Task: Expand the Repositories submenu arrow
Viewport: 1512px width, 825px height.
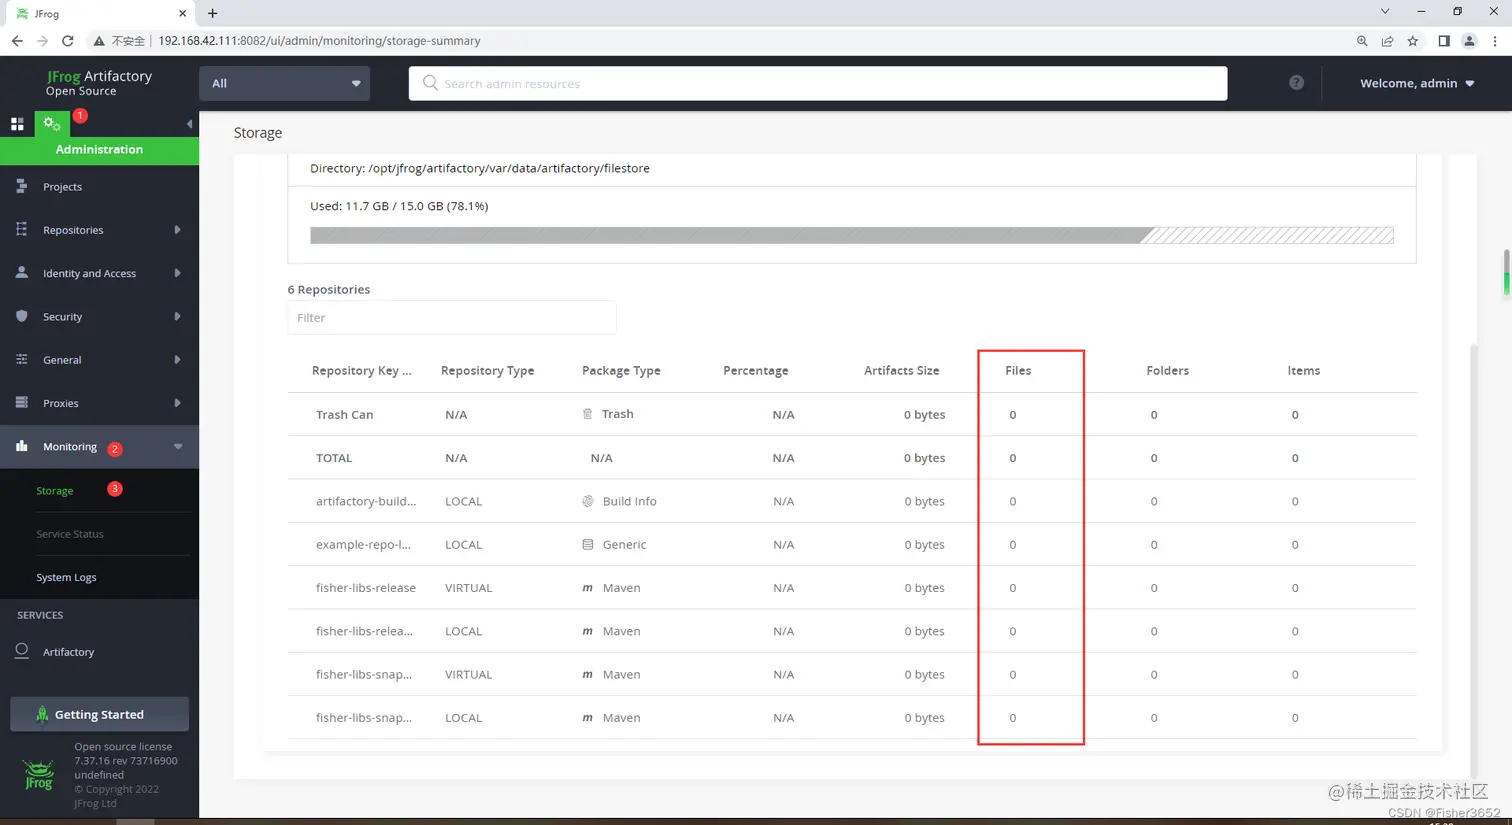Action: tap(177, 229)
